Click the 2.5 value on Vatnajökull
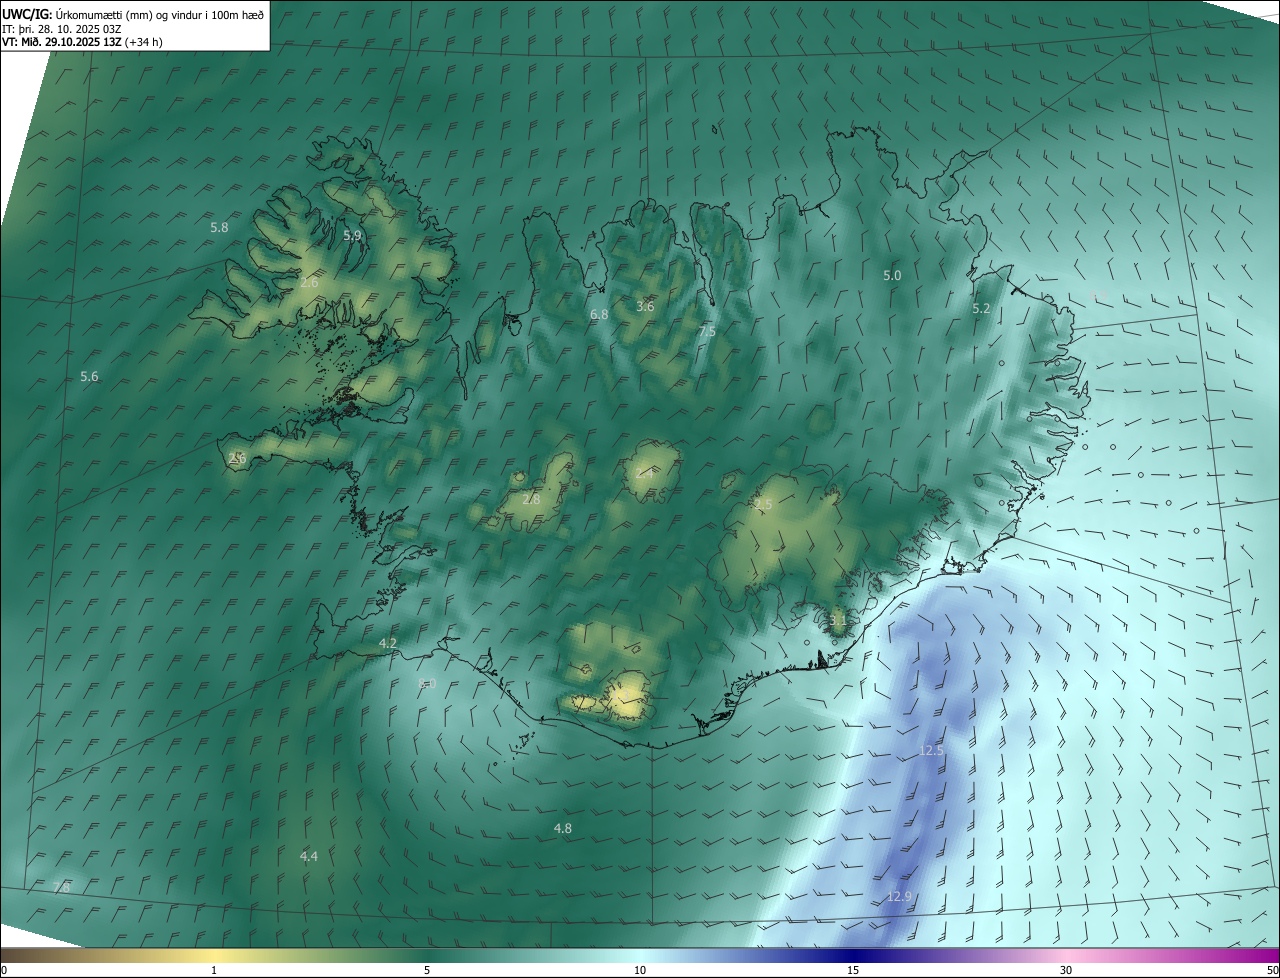The image size is (1280, 978). pyautogui.click(x=763, y=505)
